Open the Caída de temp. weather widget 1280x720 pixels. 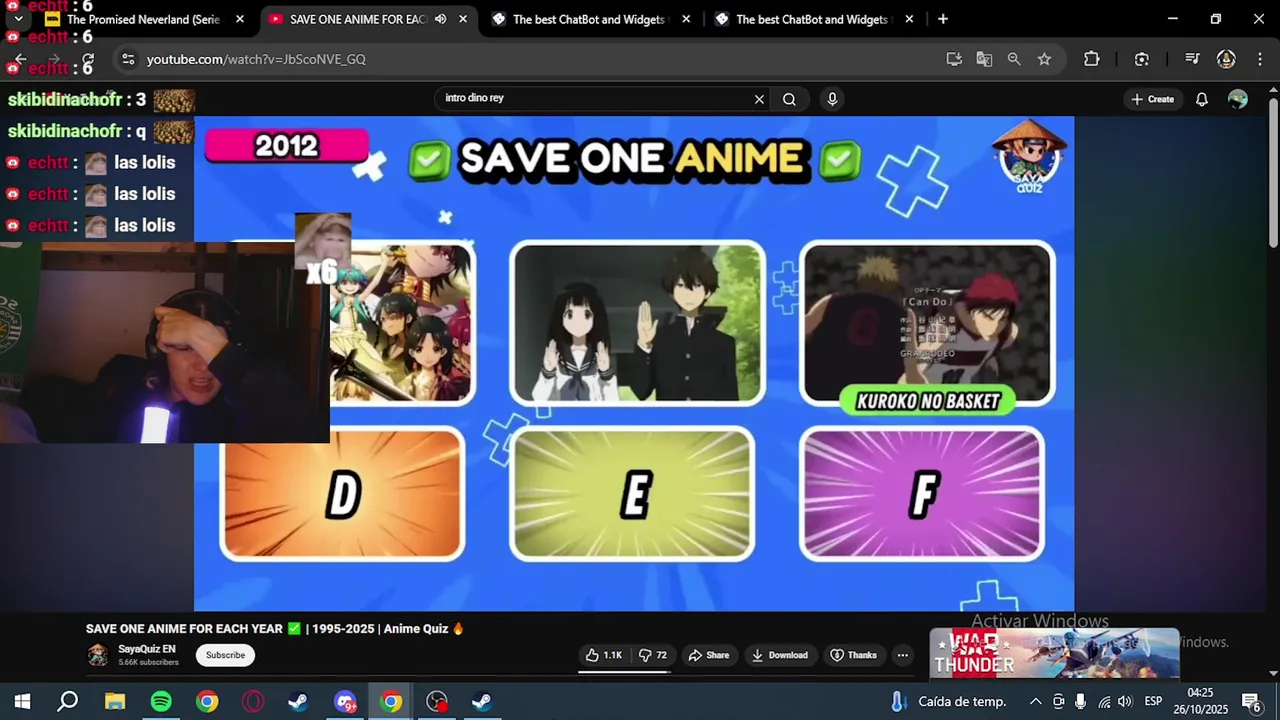[947, 701]
